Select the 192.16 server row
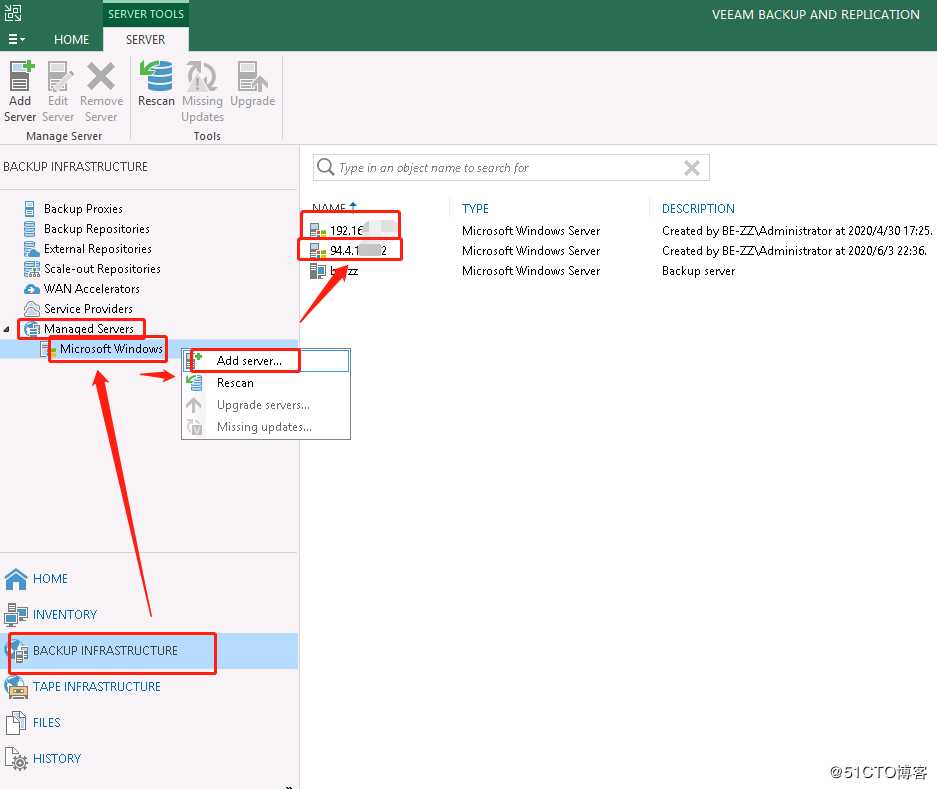Image resolution: width=937 pixels, height=789 pixels. [621, 231]
